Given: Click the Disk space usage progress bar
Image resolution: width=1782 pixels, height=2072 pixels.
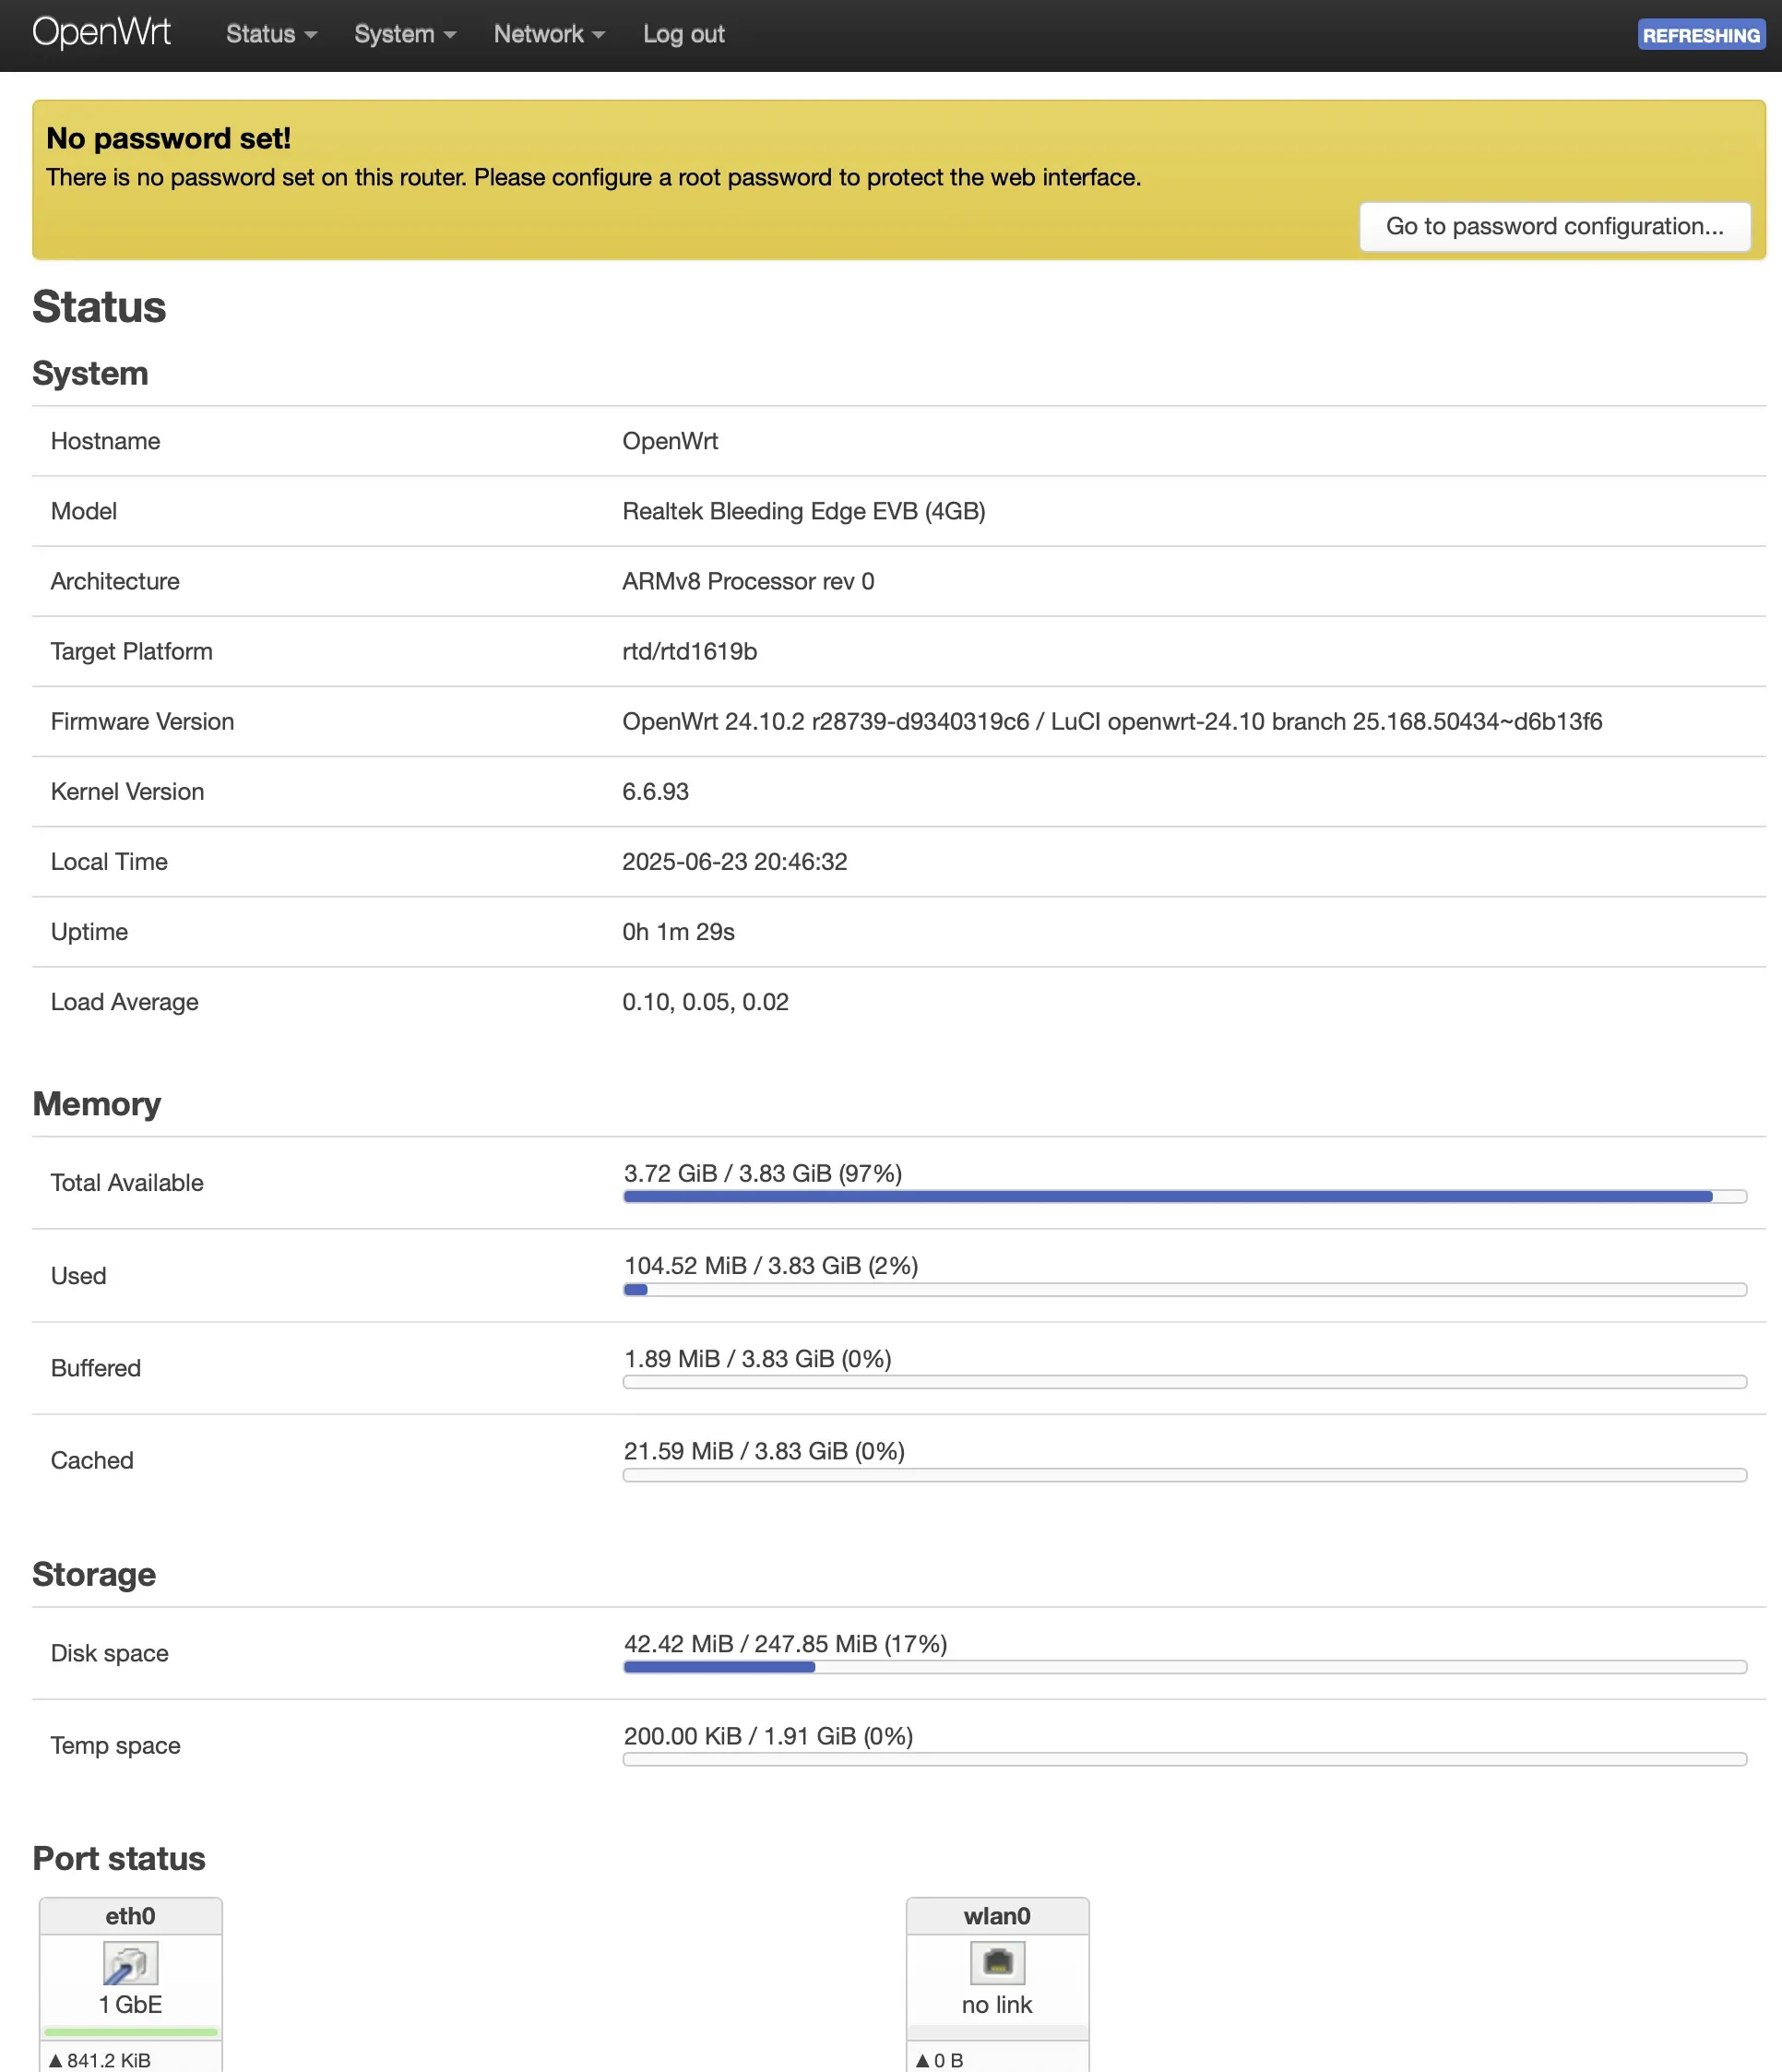Looking at the screenshot, I should point(1184,1667).
